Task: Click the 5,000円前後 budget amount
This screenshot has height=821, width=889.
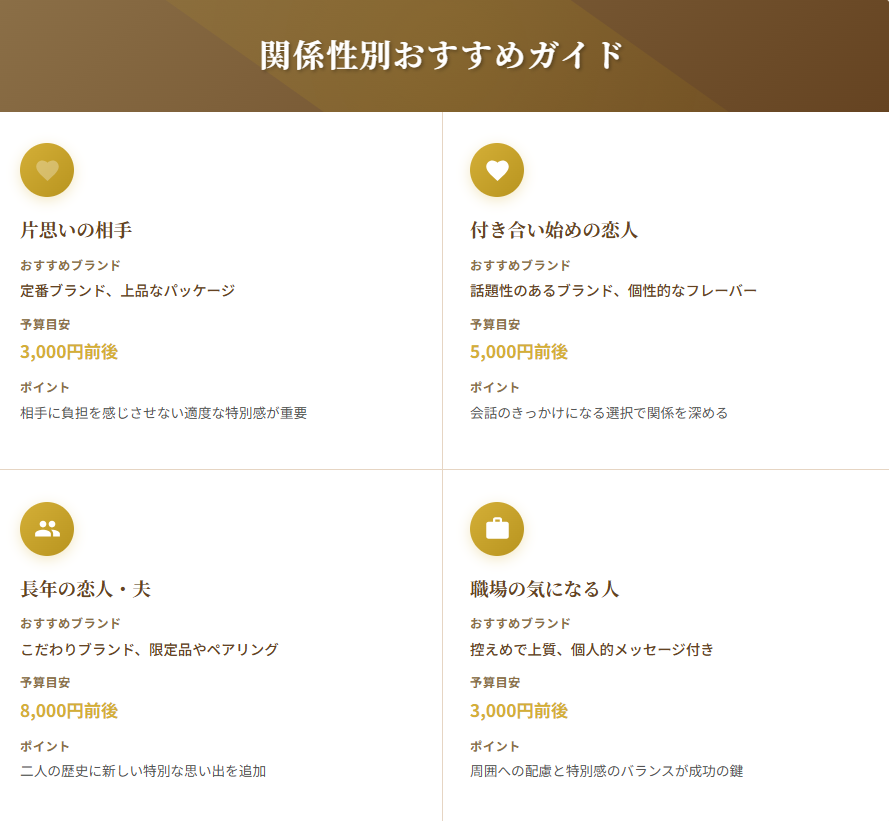Action: pos(519,352)
